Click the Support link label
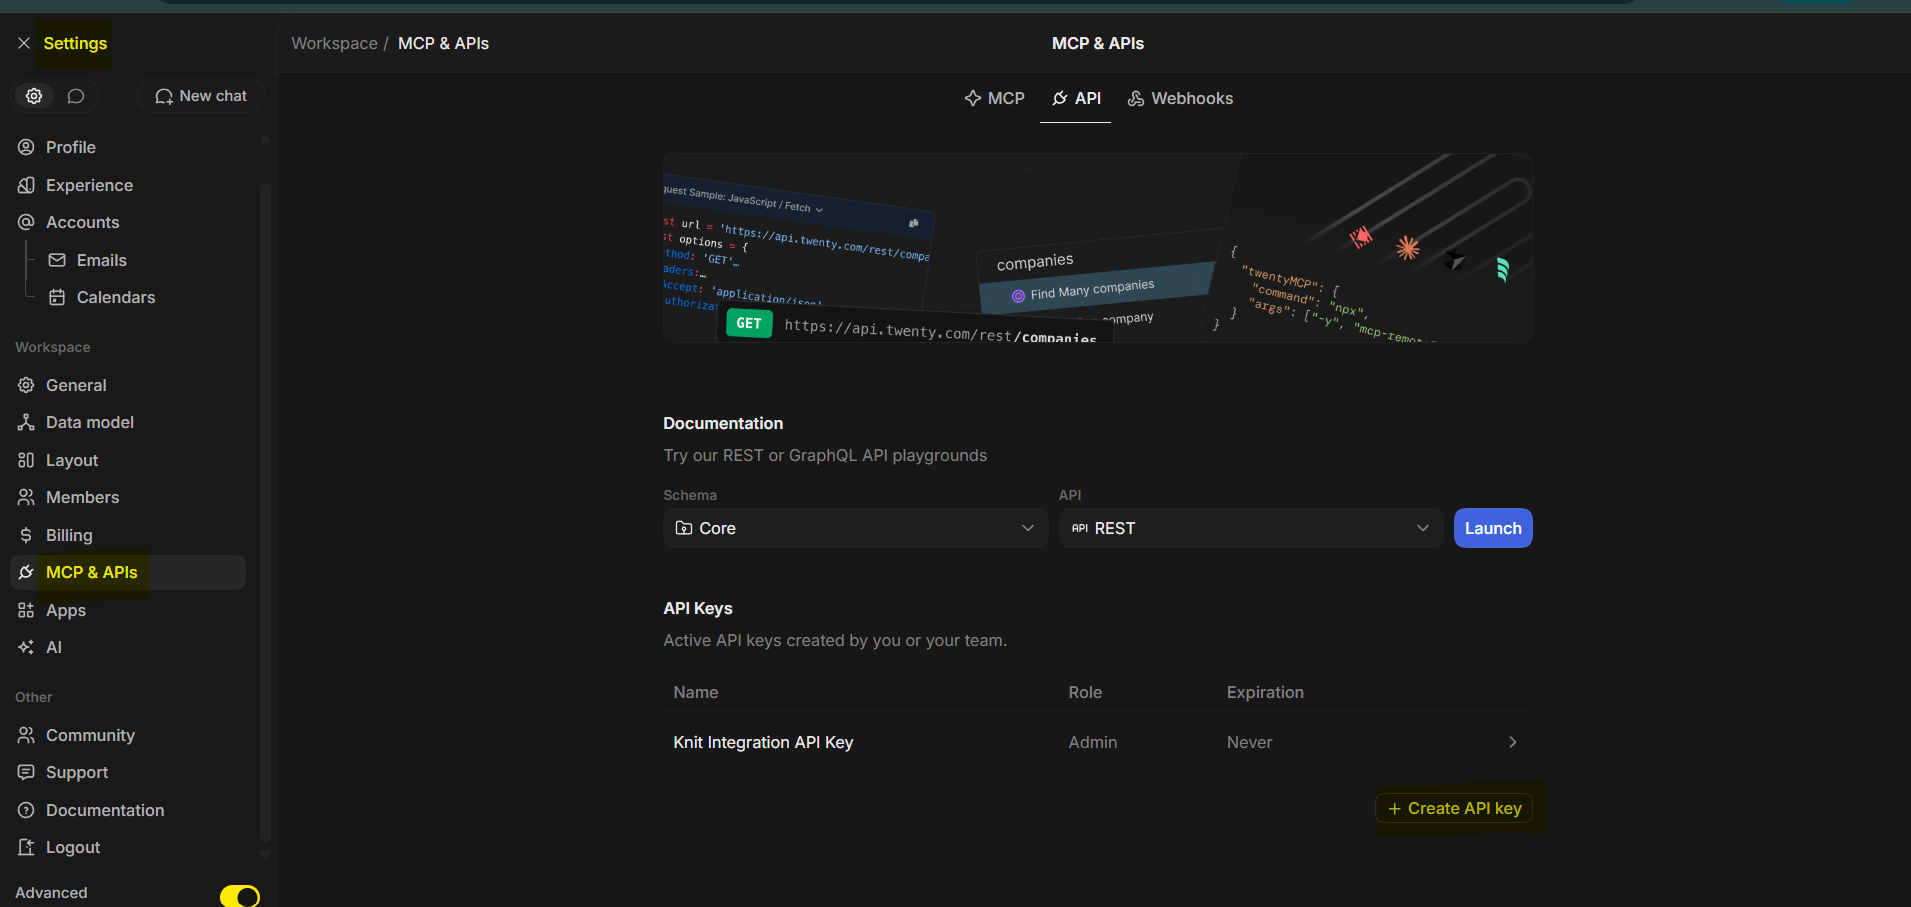Image resolution: width=1911 pixels, height=907 pixels. 77,772
